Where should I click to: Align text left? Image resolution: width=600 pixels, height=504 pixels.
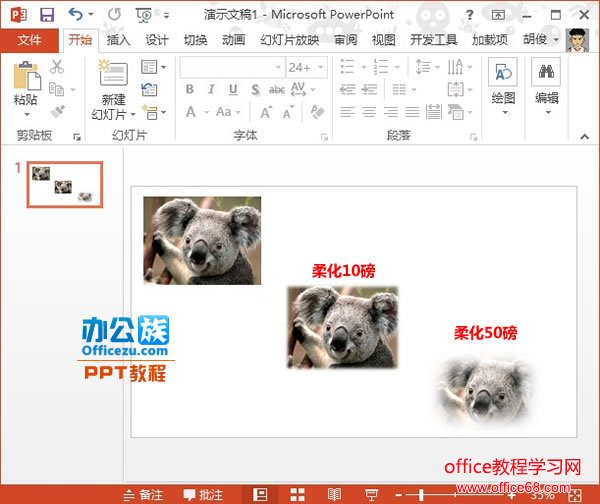tap(347, 112)
